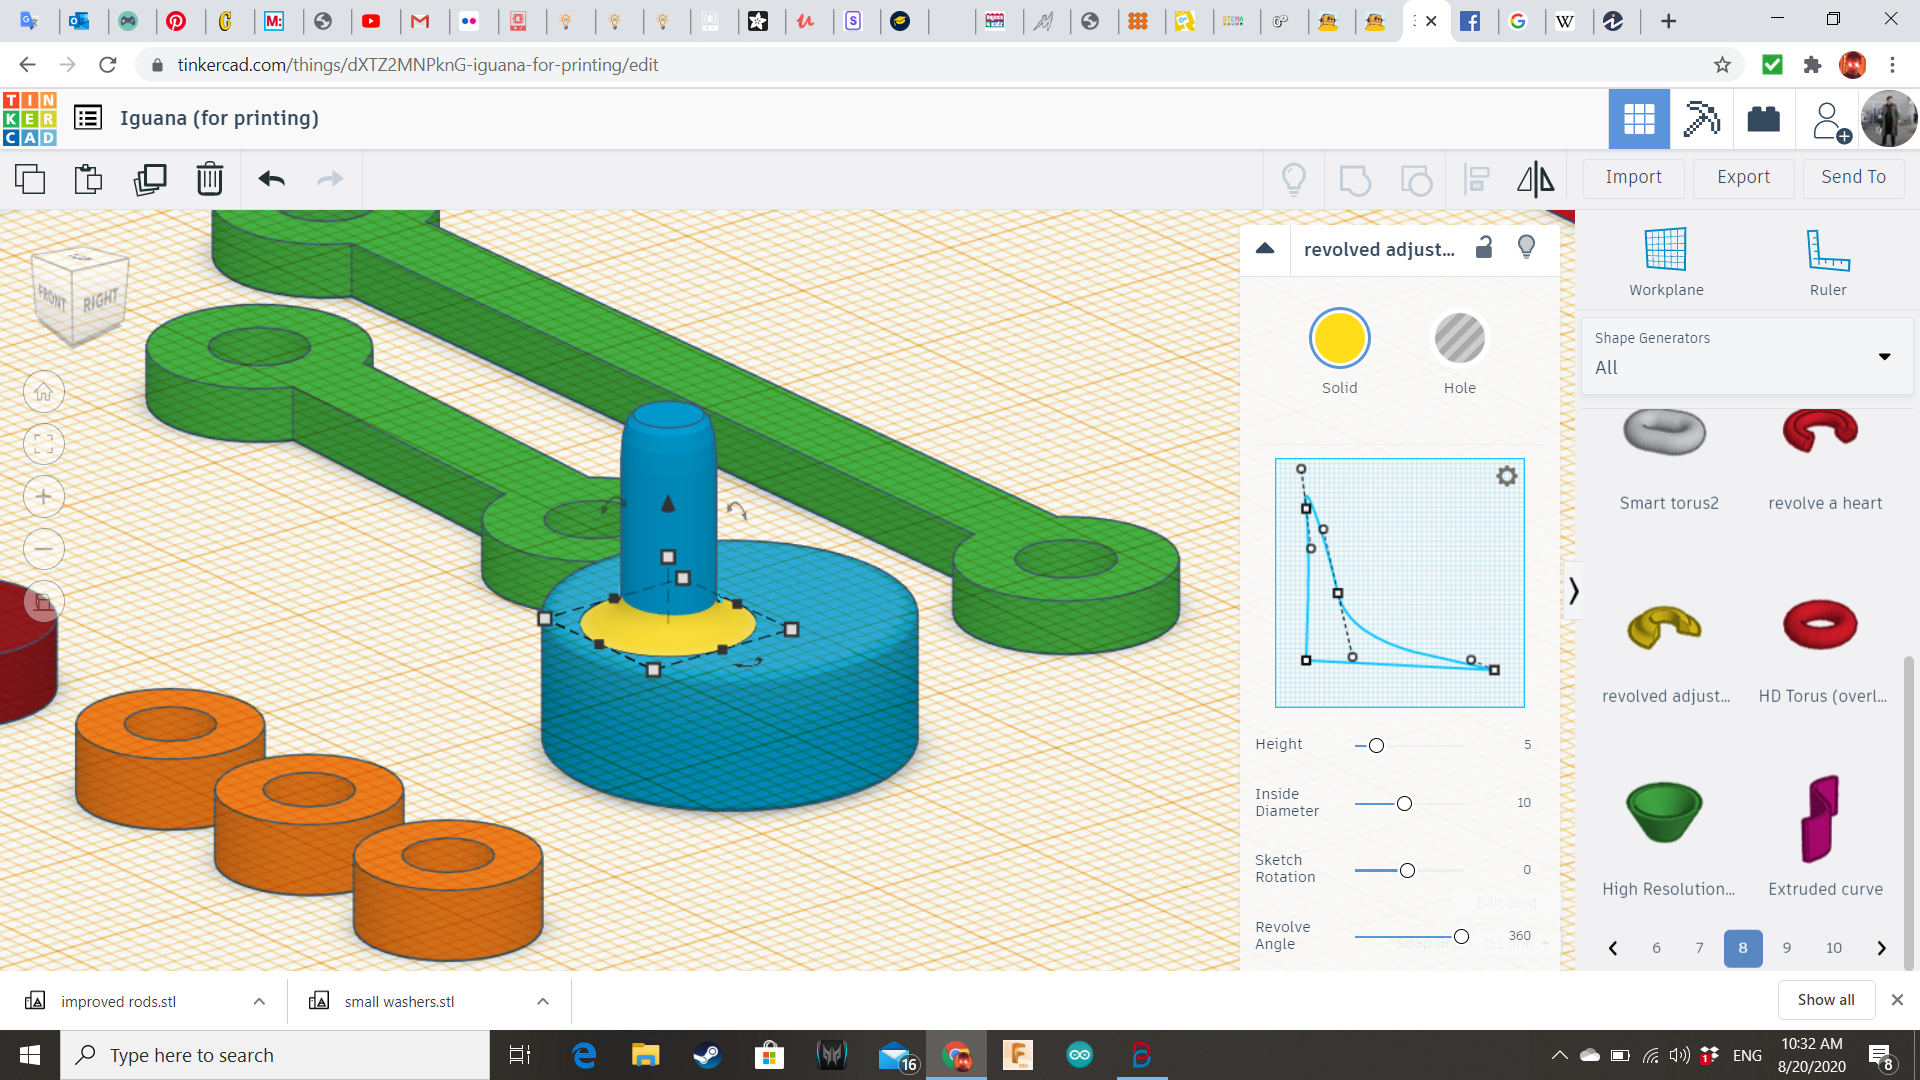Go to shapes page 9
Screen dimensions: 1920x1080
pyautogui.click(x=1786, y=948)
